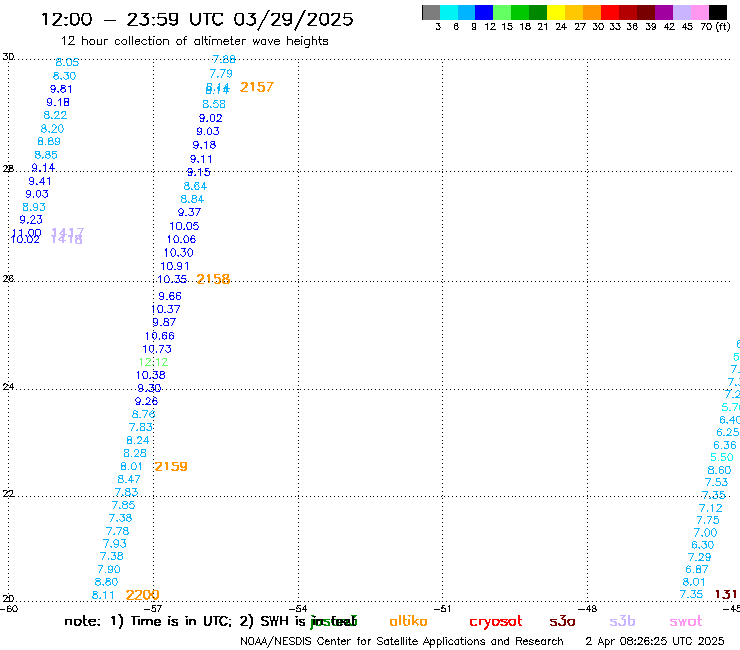This screenshot has height=650, width=740.
Task: Click the subtitle '12 hour collection of altimeter wave heights'
Action: click(194, 41)
